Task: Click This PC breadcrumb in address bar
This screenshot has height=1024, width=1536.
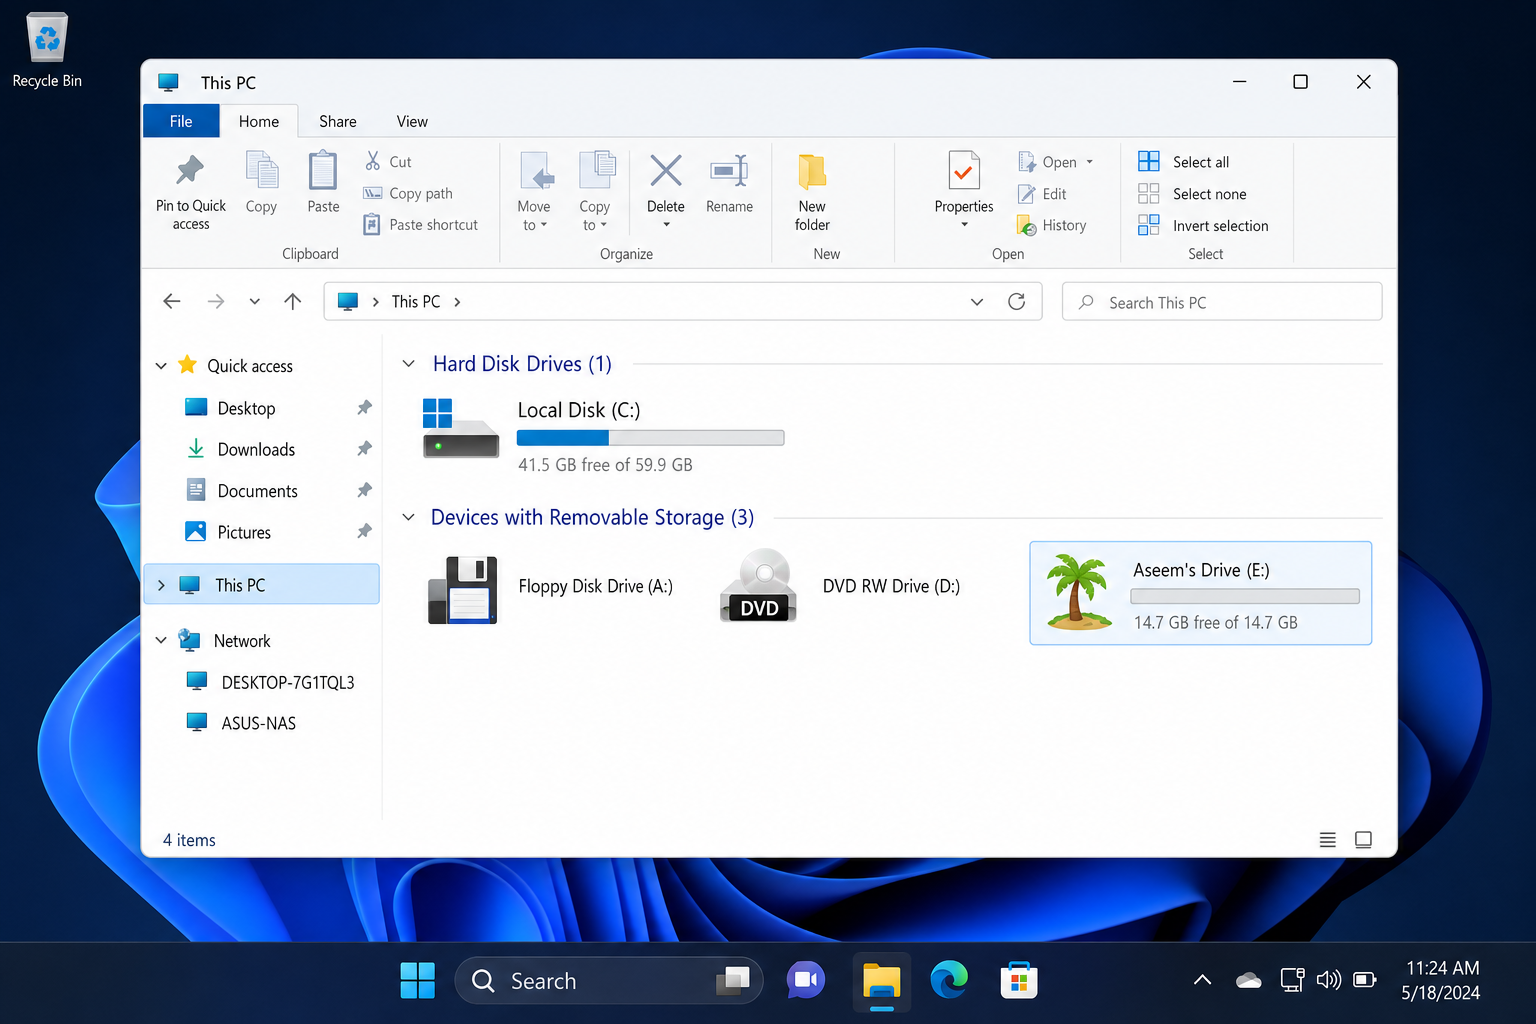Action: [416, 301]
